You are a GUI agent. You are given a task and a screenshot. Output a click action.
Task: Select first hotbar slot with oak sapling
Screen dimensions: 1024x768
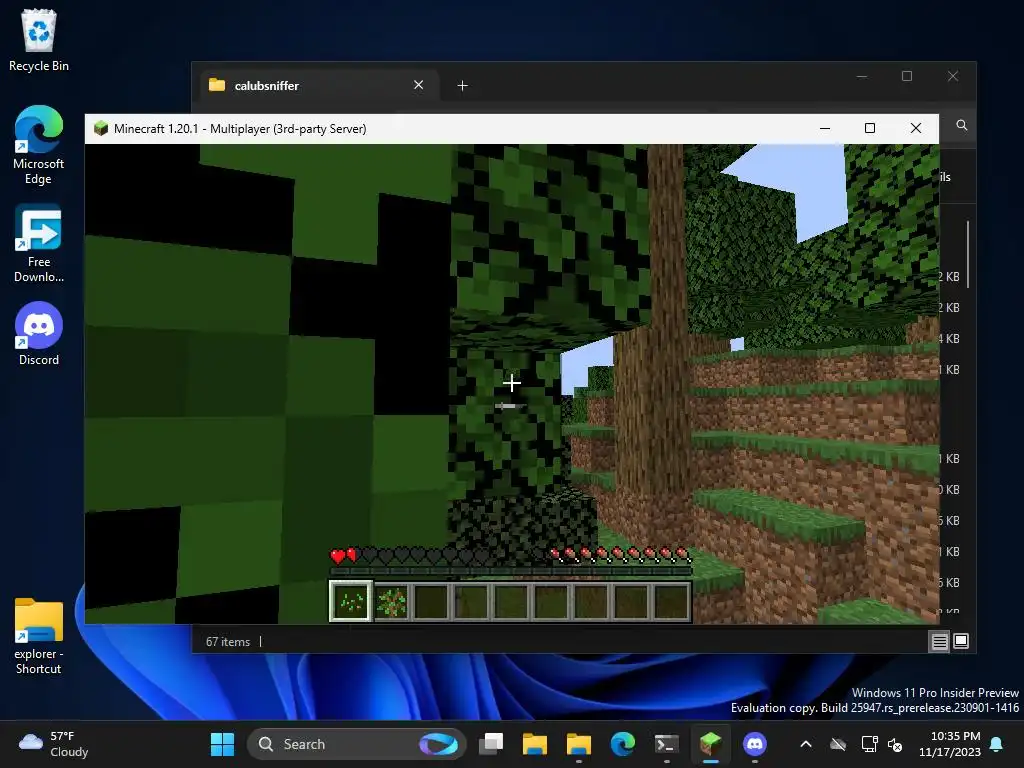(351, 601)
